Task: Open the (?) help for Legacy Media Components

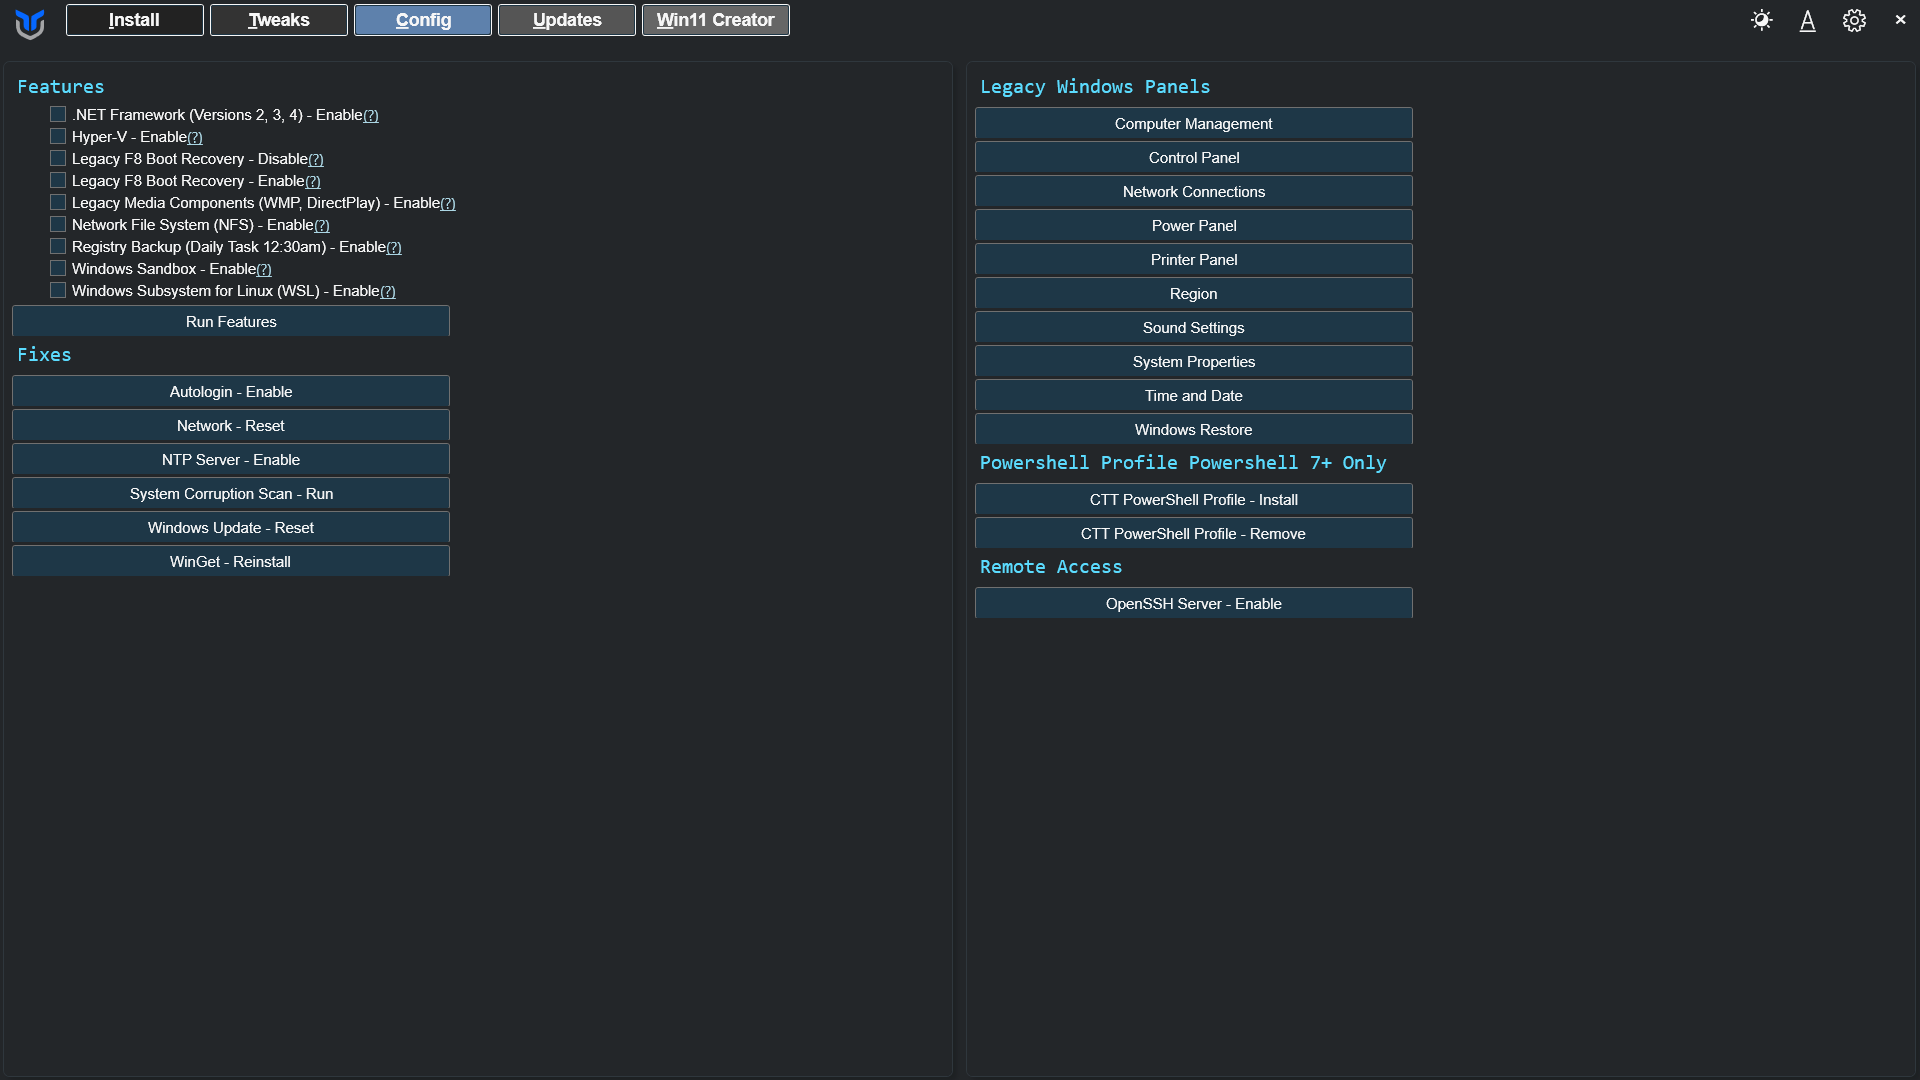Action: [448, 204]
